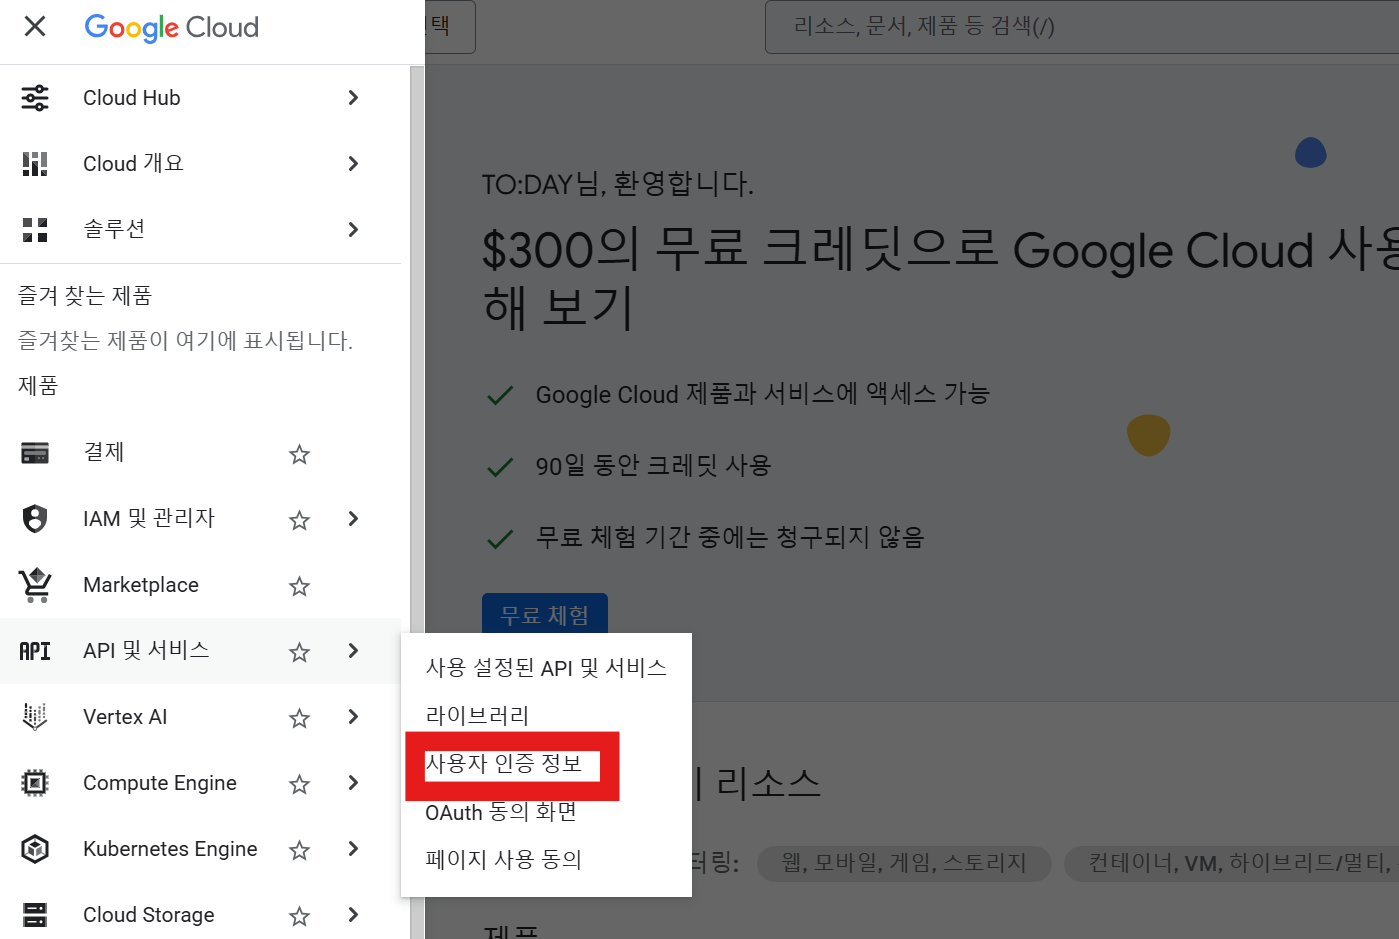The width and height of the screenshot is (1399, 939).
Task: Open 사용 설정된 API 및 서비스
Action: click(546, 668)
